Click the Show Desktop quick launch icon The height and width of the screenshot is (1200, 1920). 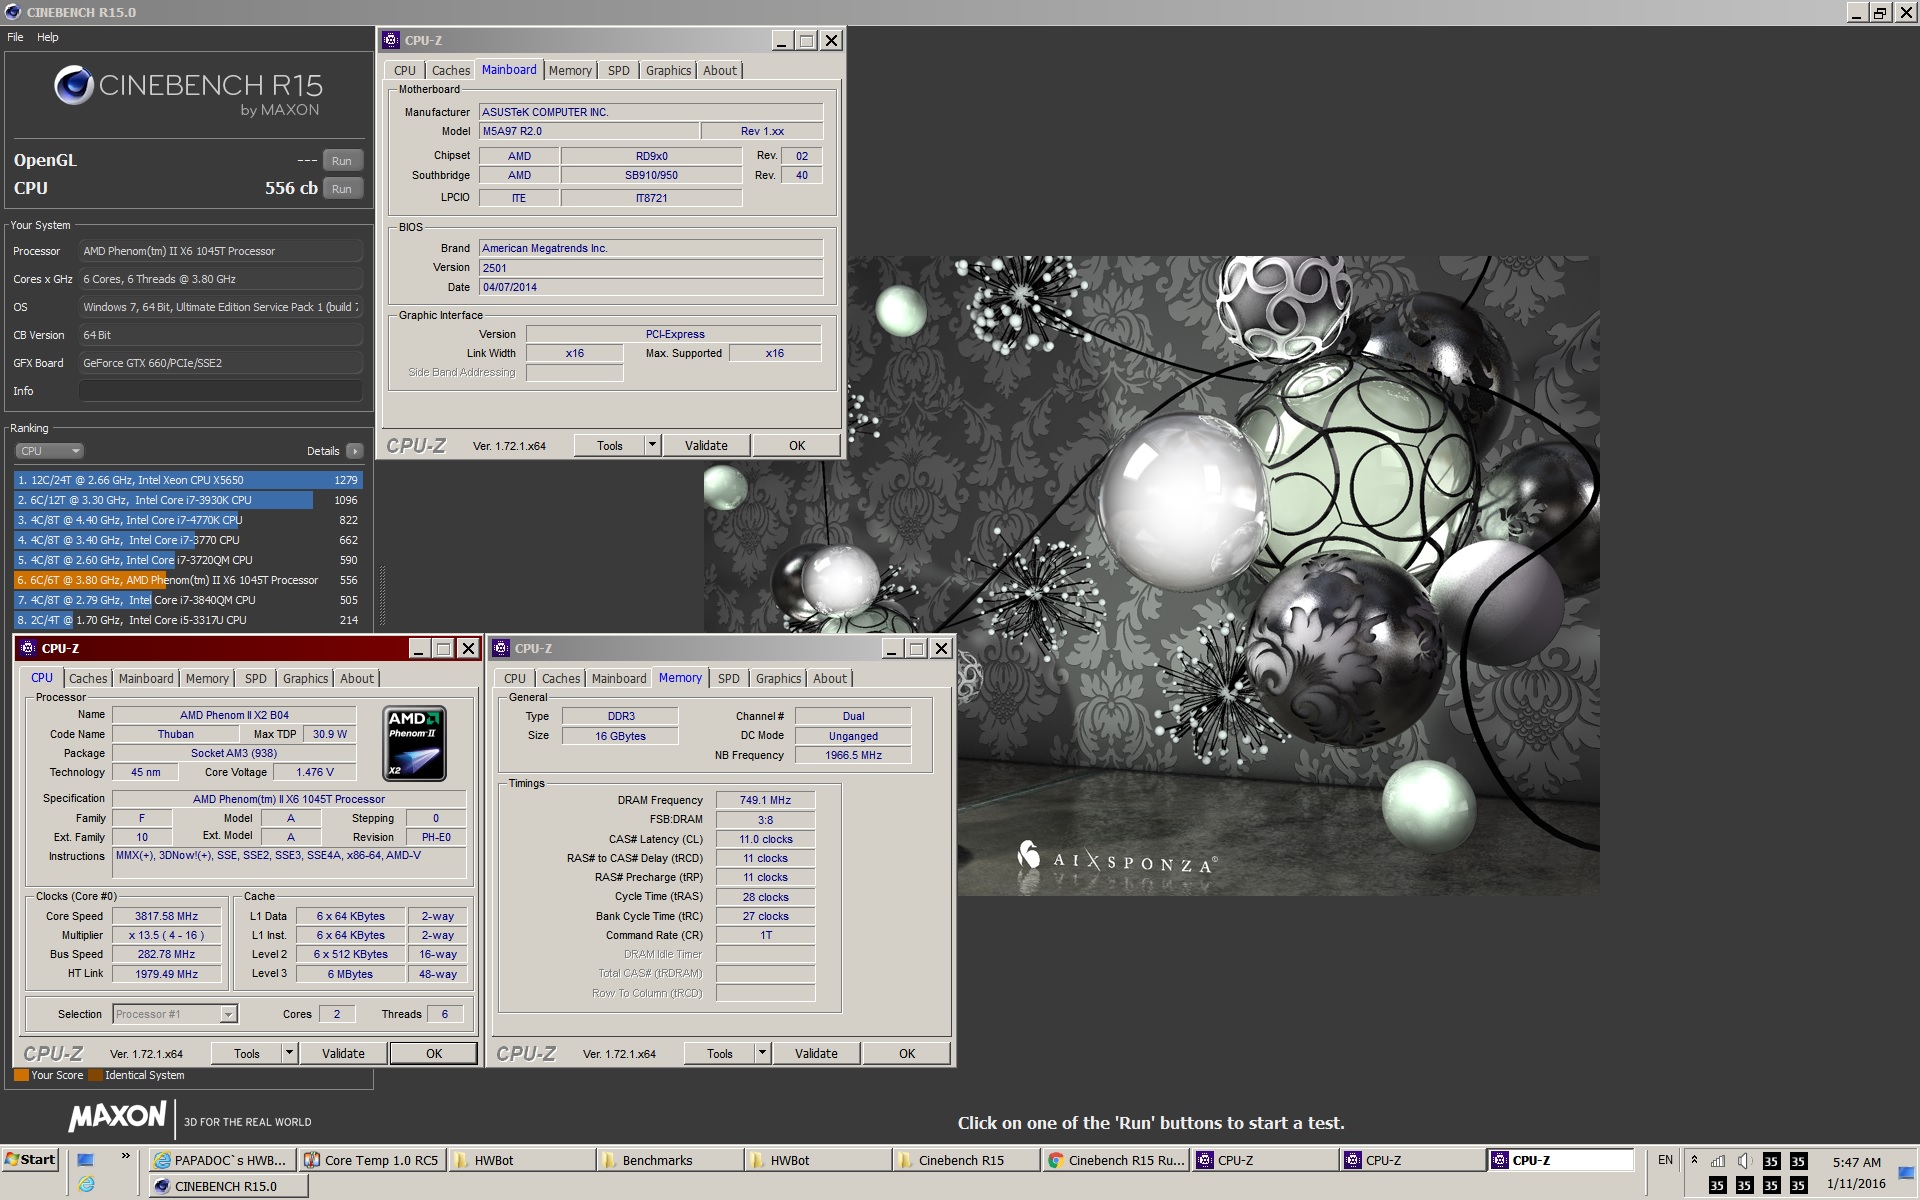(86, 1160)
